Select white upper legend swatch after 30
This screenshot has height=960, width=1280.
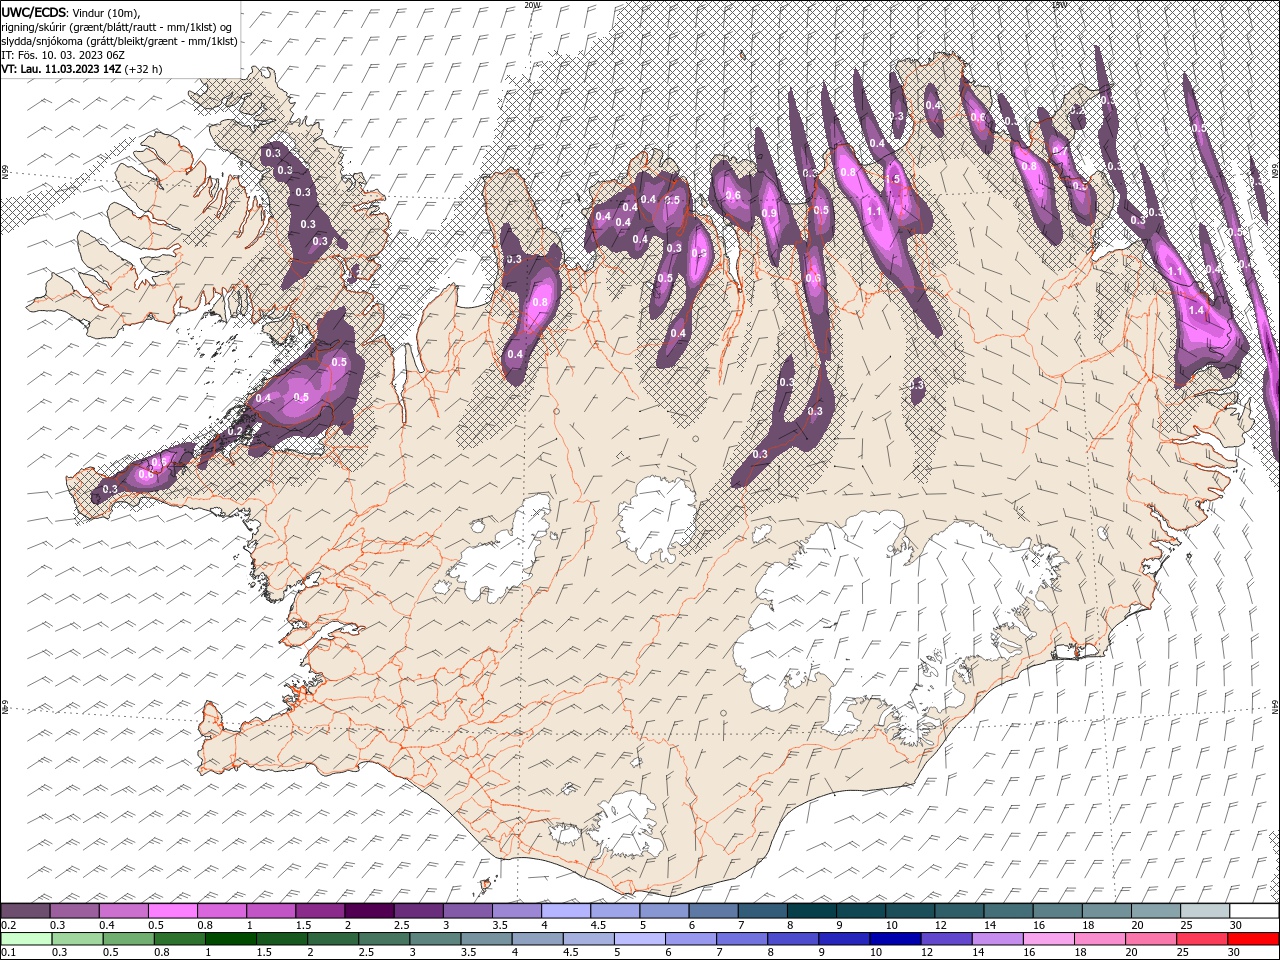pyautogui.click(x=1255, y=911)
